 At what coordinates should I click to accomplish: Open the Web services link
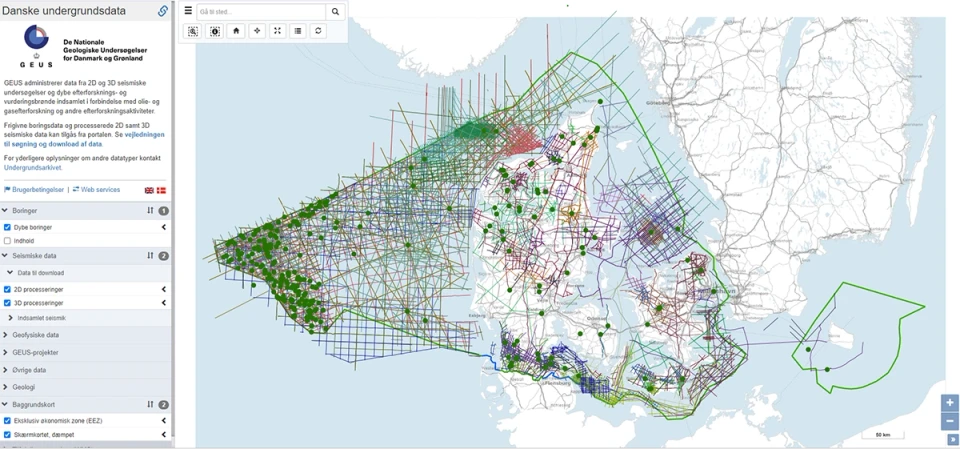[96, 190]
